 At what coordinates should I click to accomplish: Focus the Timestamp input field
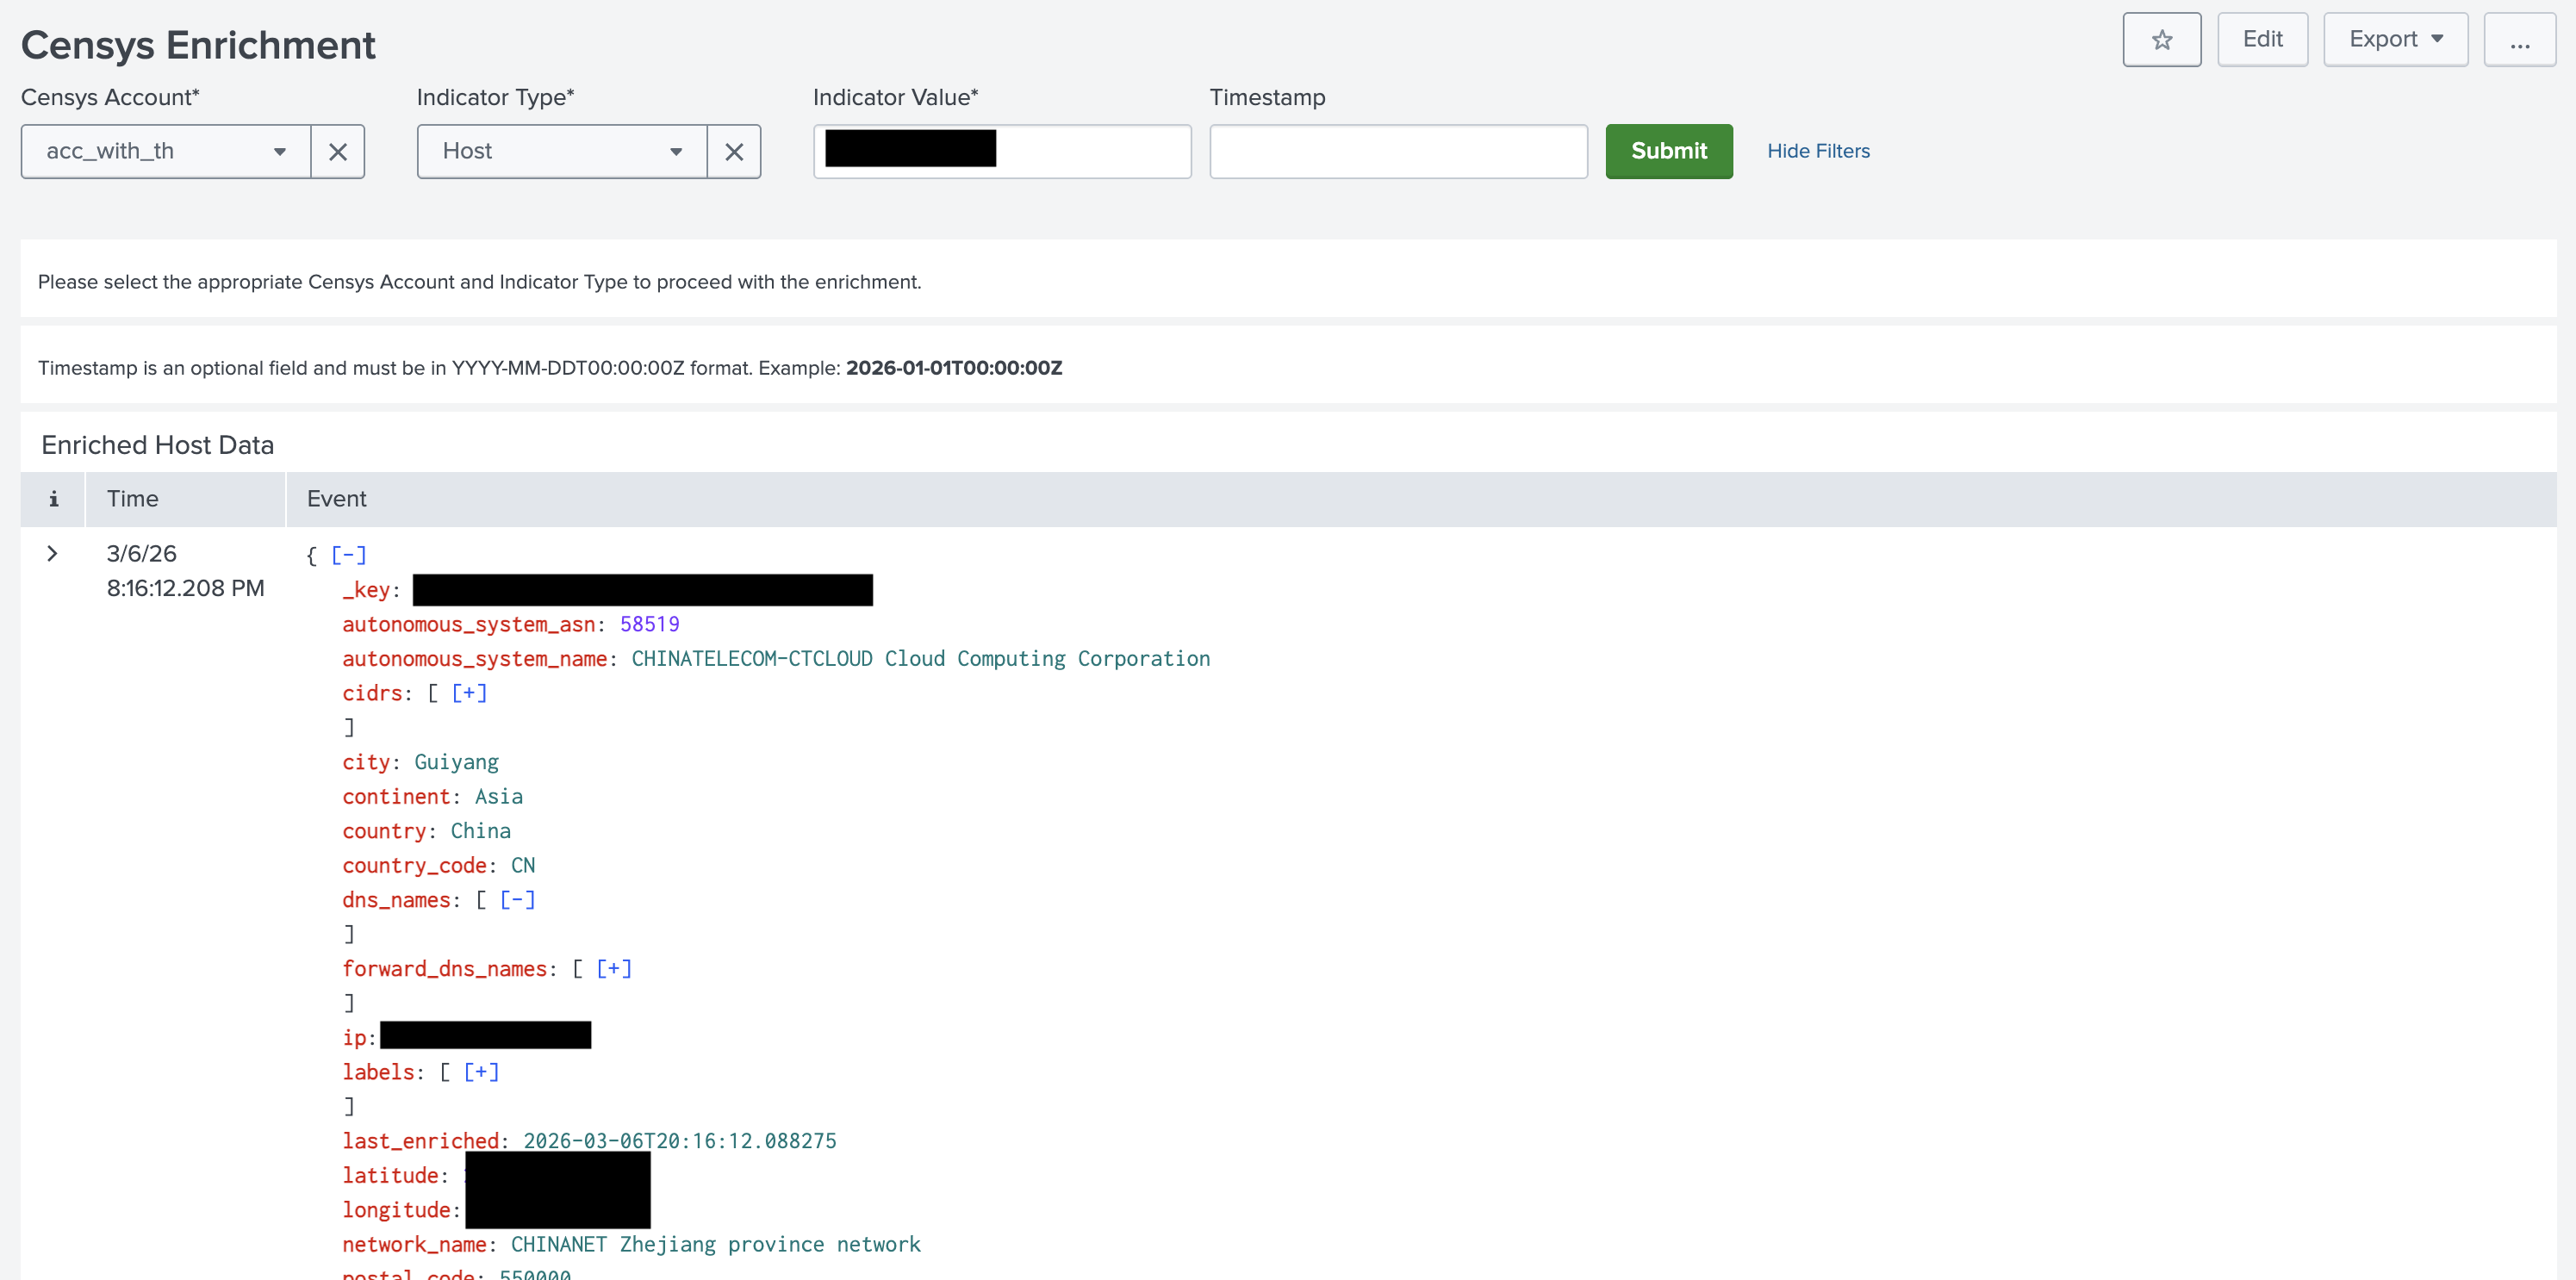click(x=1398, y=152)
